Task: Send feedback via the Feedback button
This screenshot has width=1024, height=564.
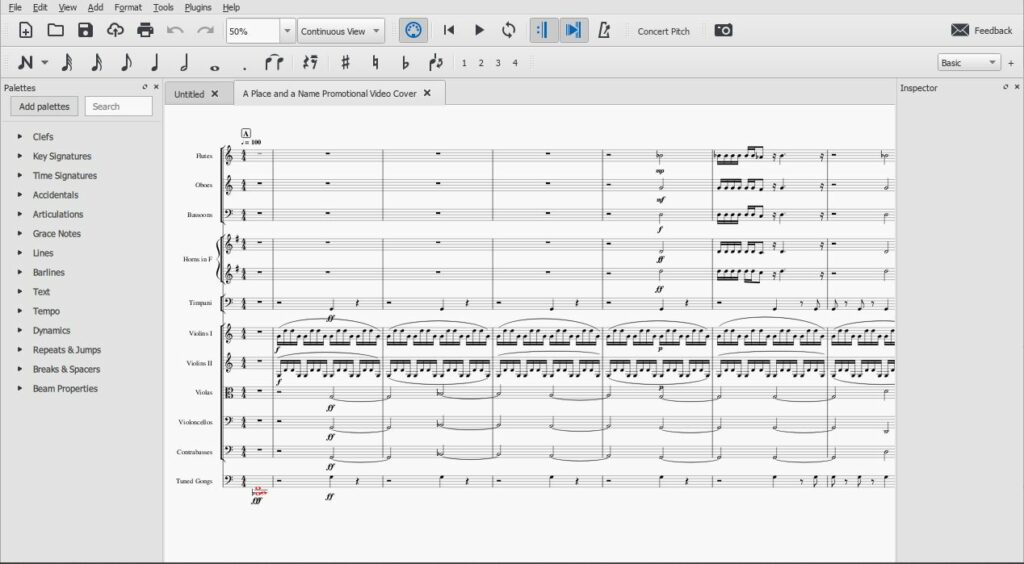Action: pos(982,31)
